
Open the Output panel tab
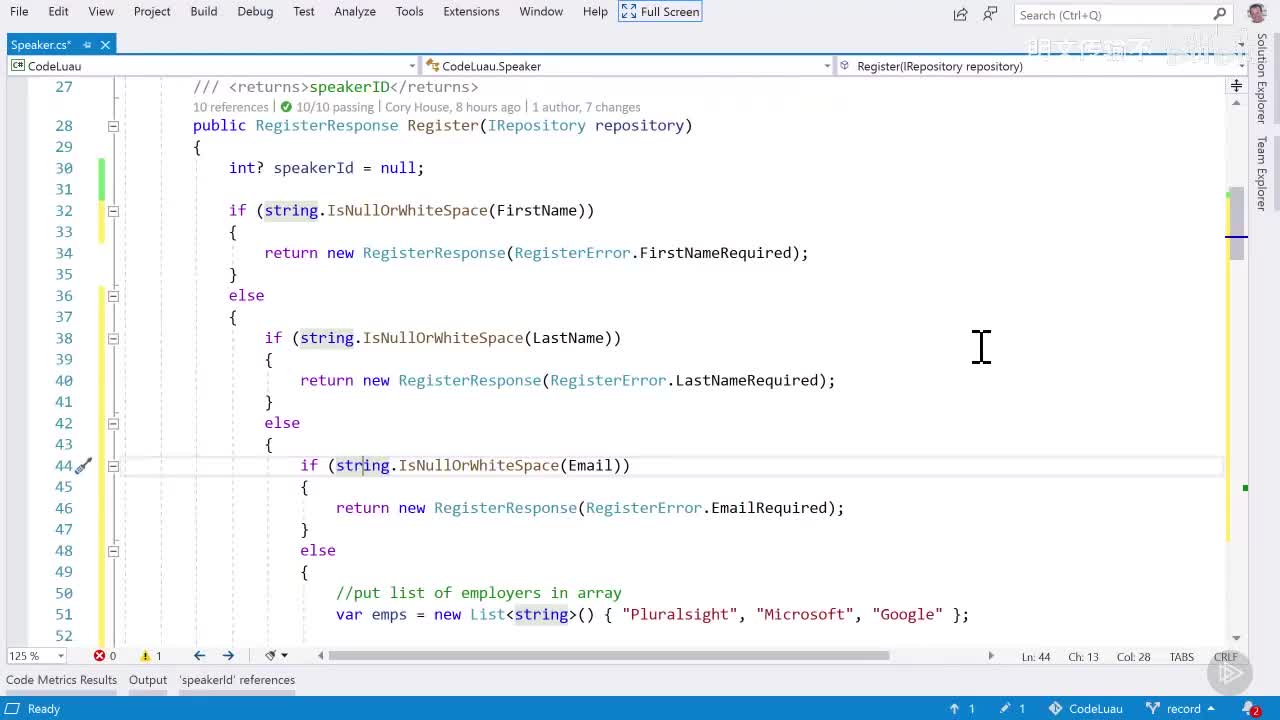click(148, 680)
